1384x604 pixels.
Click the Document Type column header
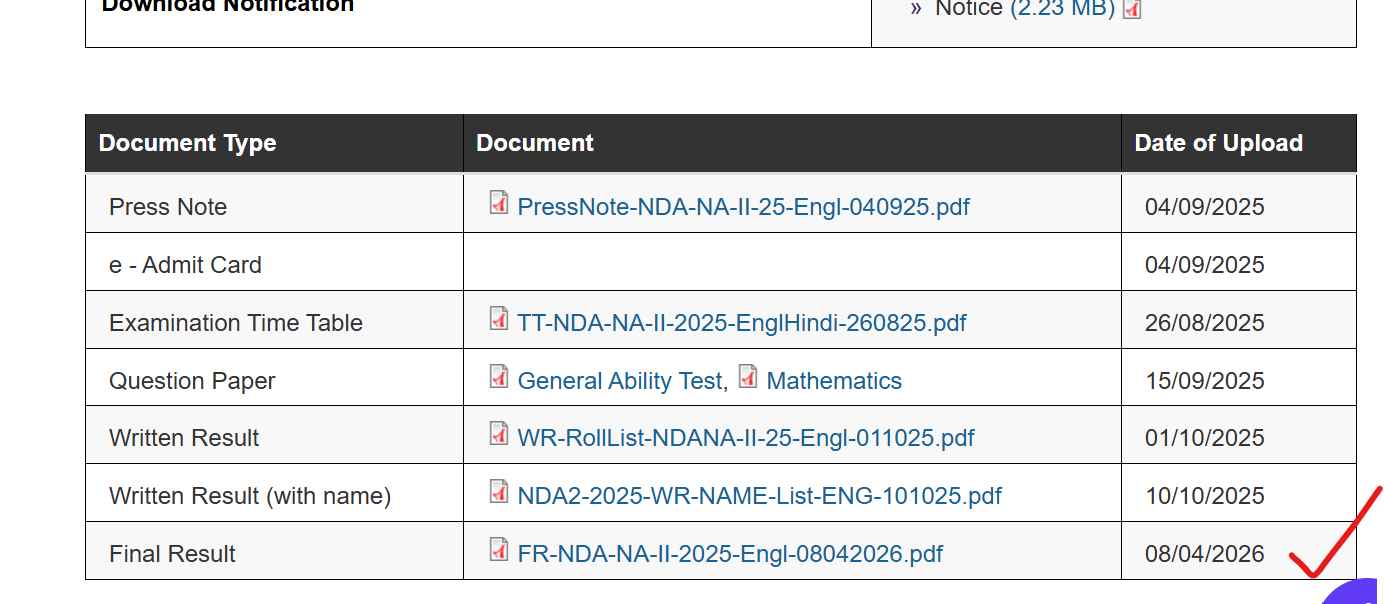pyautogui.click(x=187, y=142)
